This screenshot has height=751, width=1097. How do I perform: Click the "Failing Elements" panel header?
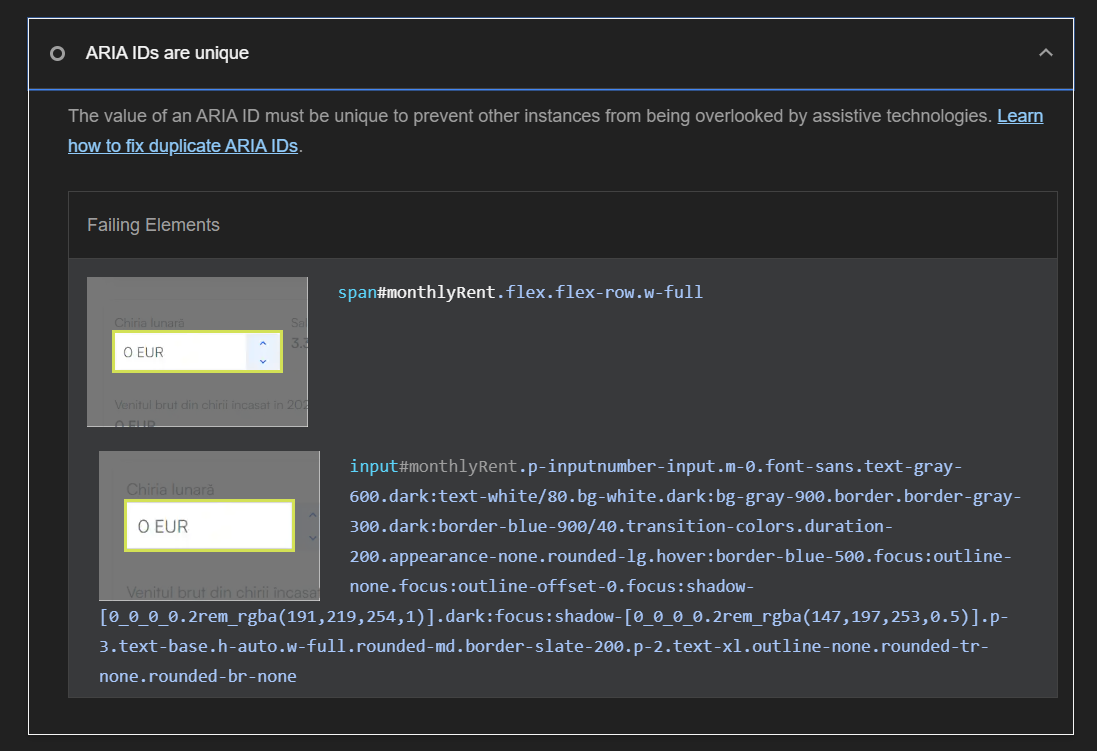[x=153, y=225]
